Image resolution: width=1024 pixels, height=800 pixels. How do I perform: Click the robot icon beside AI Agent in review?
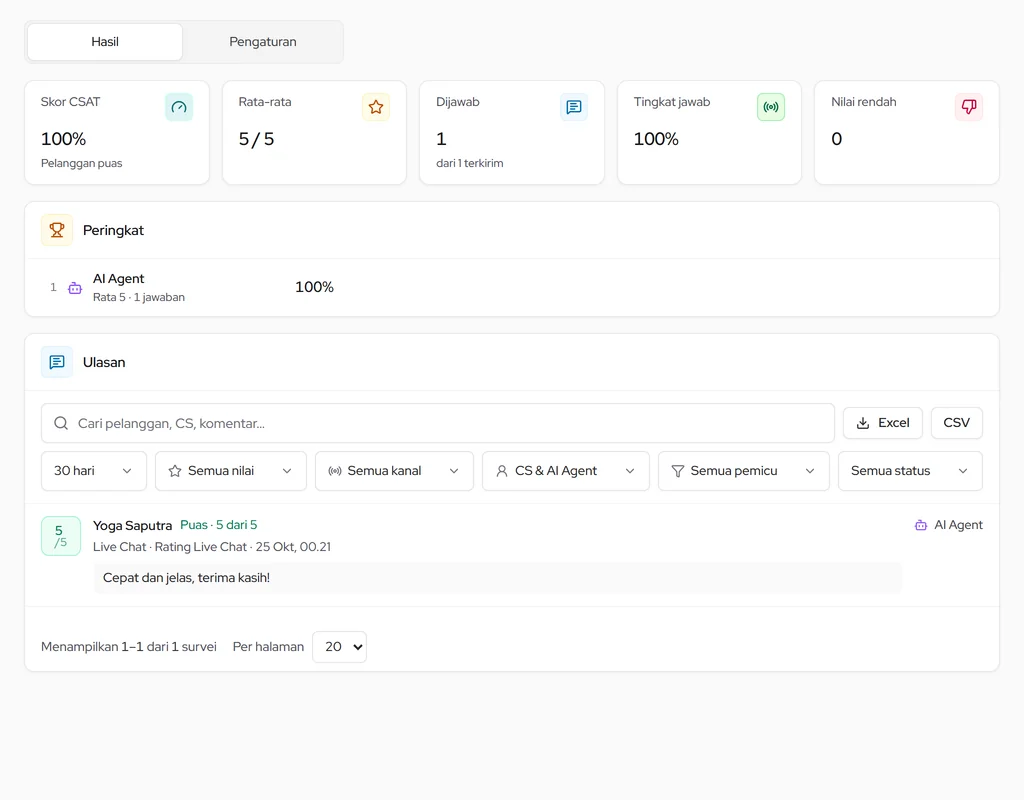tap(921, 525)
